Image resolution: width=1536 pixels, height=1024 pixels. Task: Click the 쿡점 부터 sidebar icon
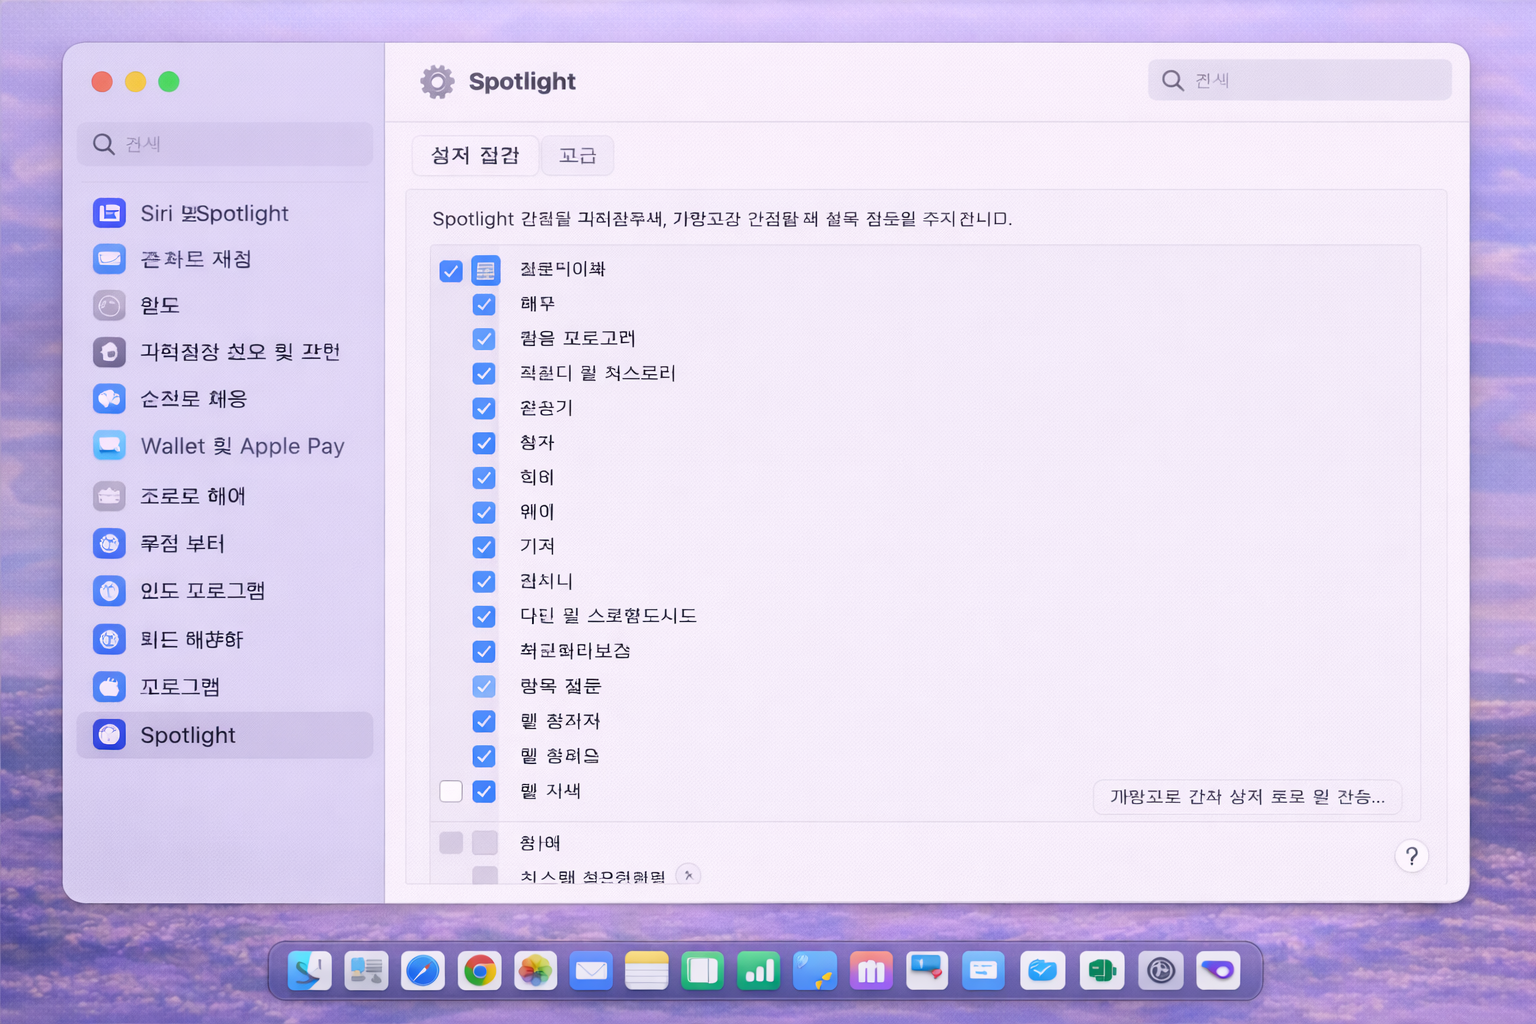[x=109, y=543]
